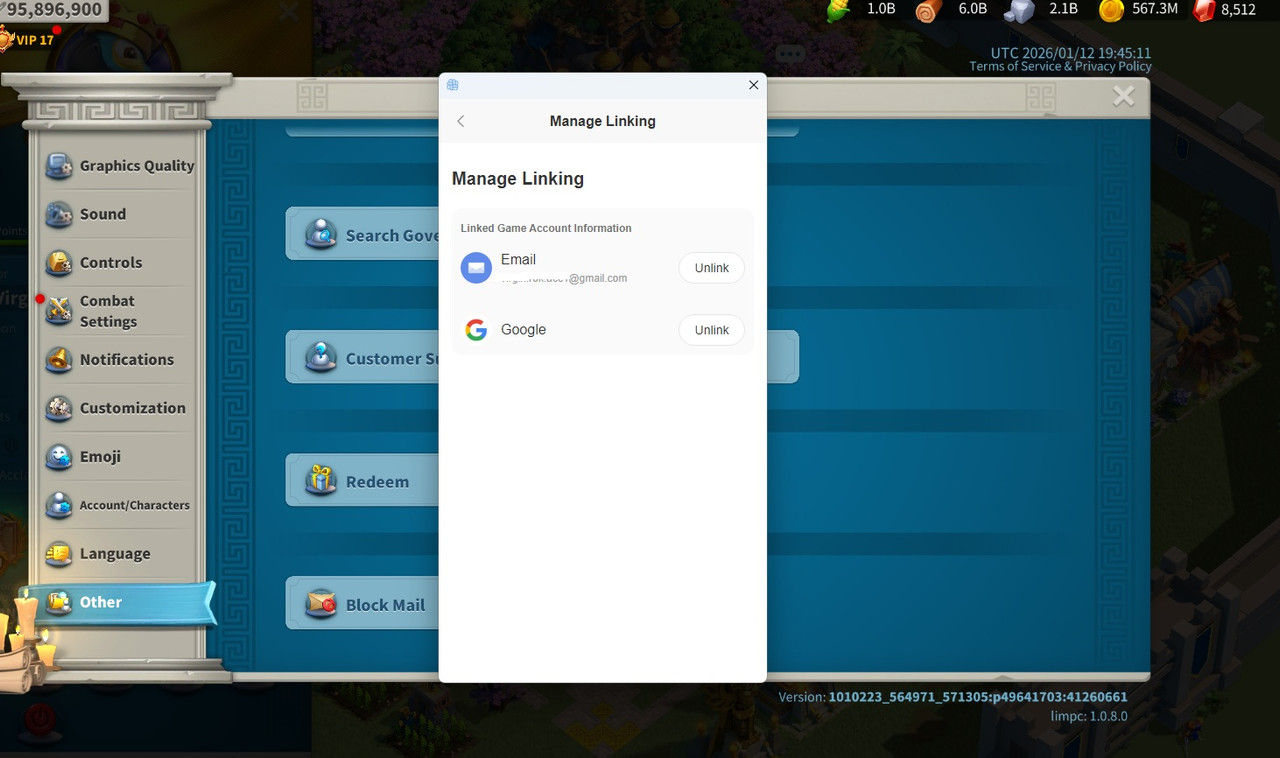Close the Manage Linking popup window
The height and width of the screenshot is (758, 1280).
click(754, 85)
